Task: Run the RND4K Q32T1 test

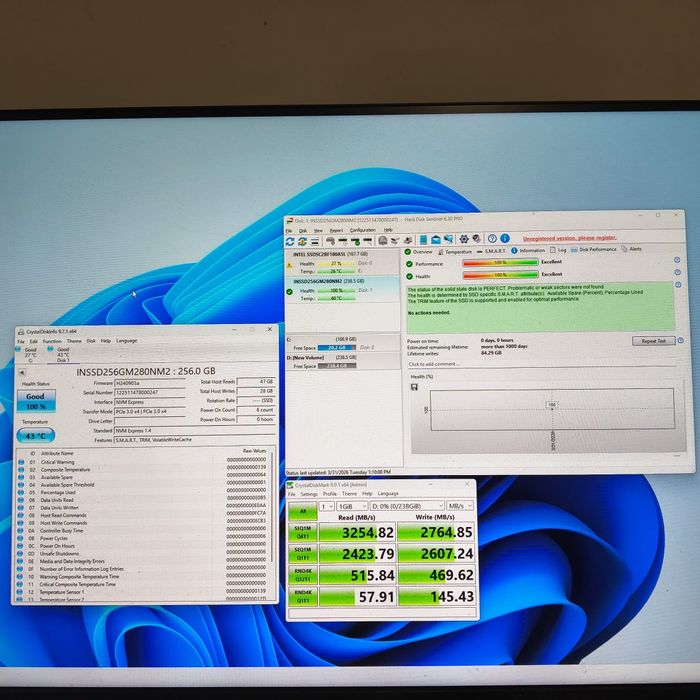Action: pos(302,575)
